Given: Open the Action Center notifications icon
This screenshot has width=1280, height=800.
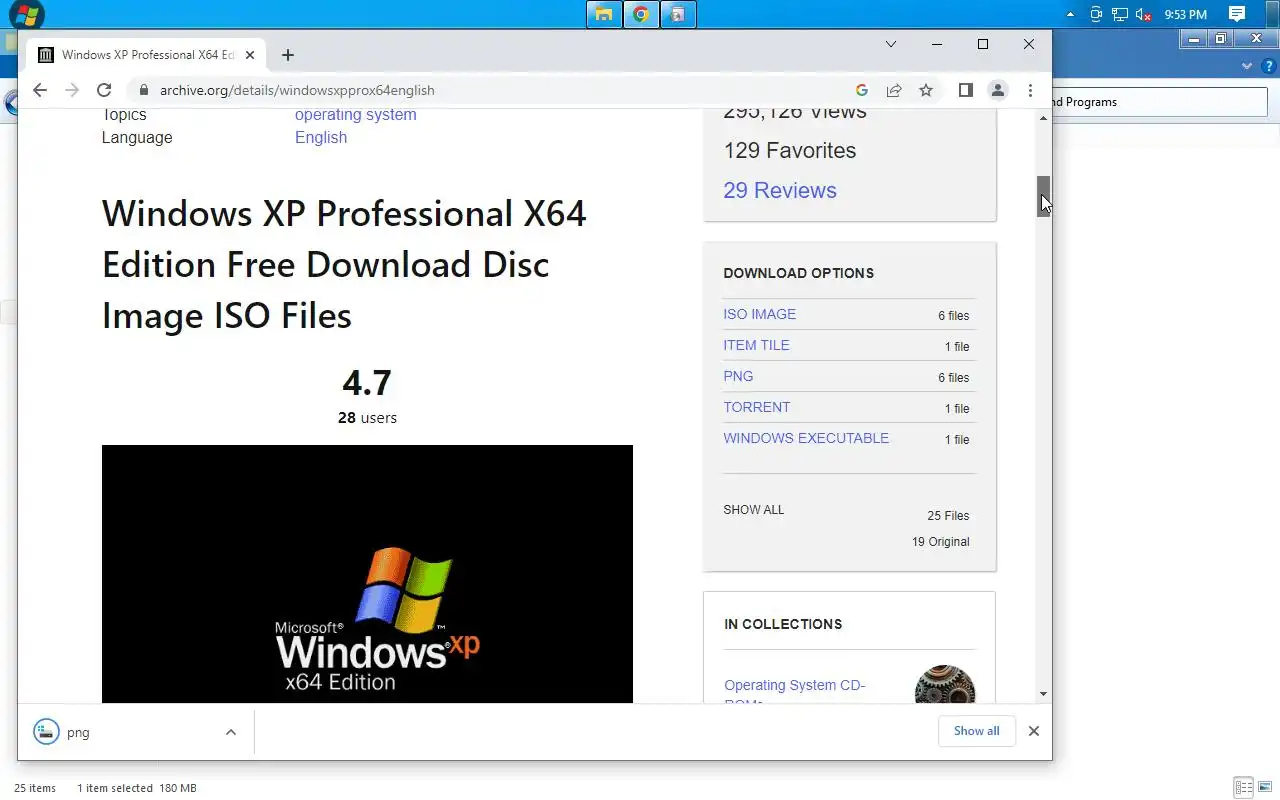Looking at the screenshot, I should (x=1237, y=14).
